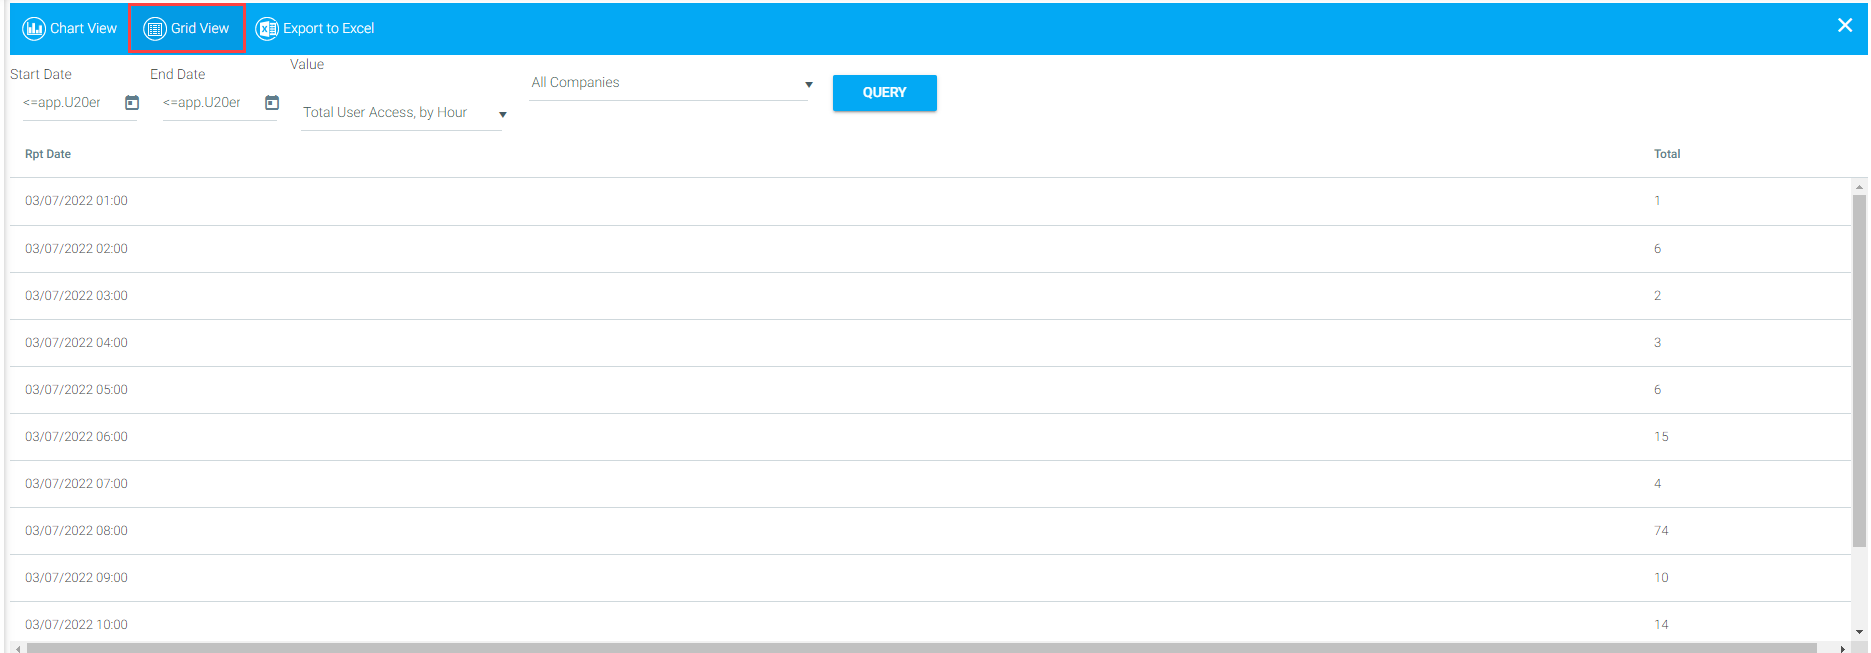Open the All Companies dropdown
1871x653 pixels.
coord(808,84)
